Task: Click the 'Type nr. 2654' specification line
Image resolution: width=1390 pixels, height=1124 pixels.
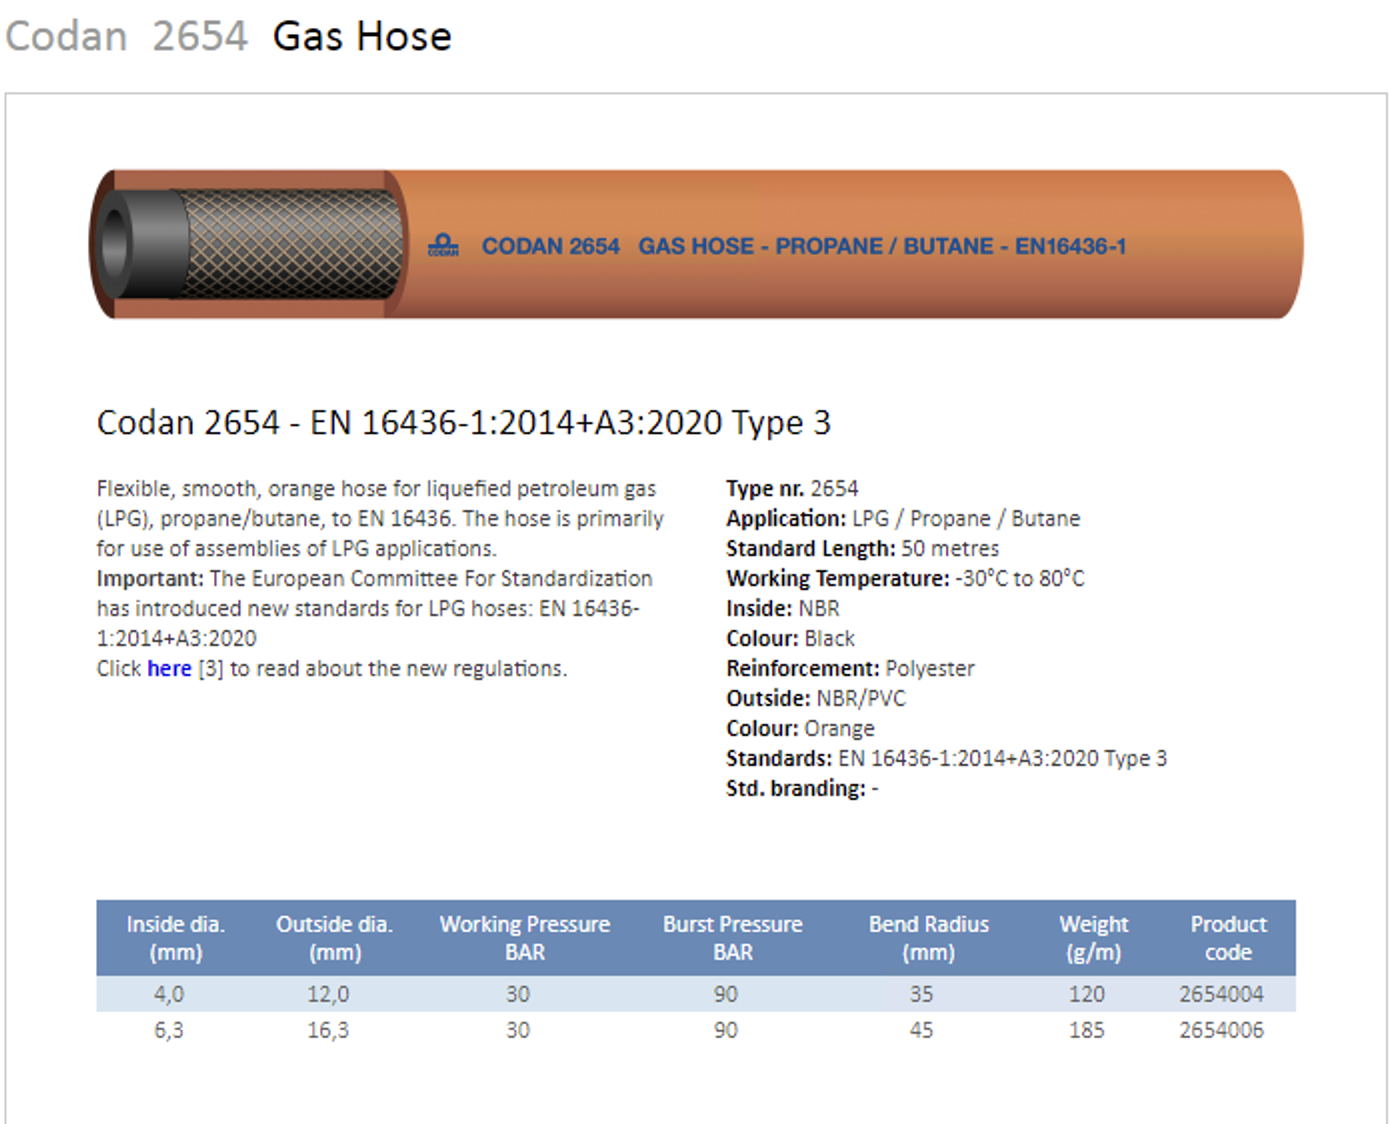Action: point(792,489)
